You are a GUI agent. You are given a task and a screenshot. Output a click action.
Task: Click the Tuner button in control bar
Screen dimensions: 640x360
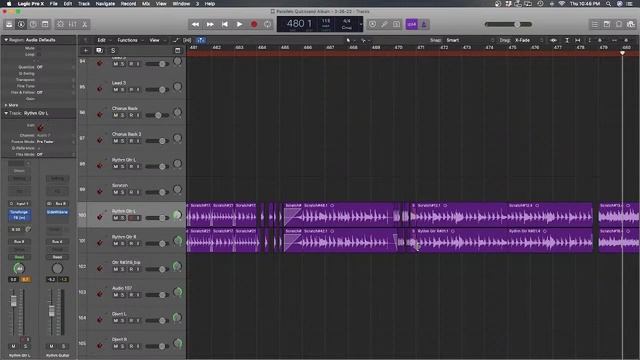(x=384, y=24)
